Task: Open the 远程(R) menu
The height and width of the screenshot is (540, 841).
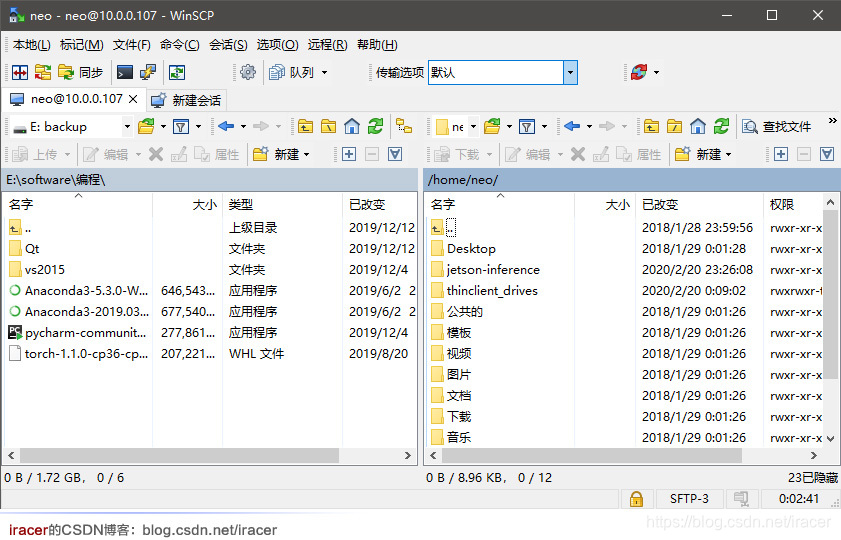Action: (328, 45)
